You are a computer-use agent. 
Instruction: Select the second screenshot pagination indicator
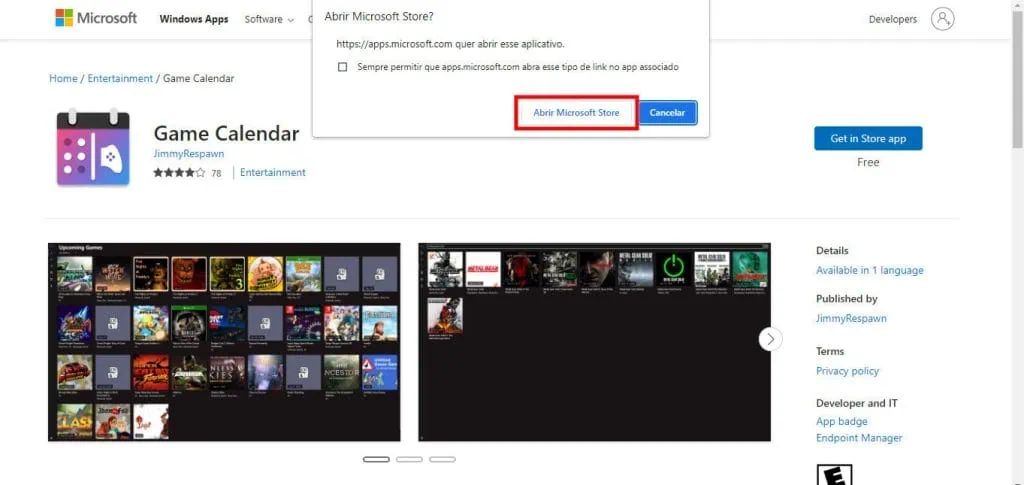point(409,460)
